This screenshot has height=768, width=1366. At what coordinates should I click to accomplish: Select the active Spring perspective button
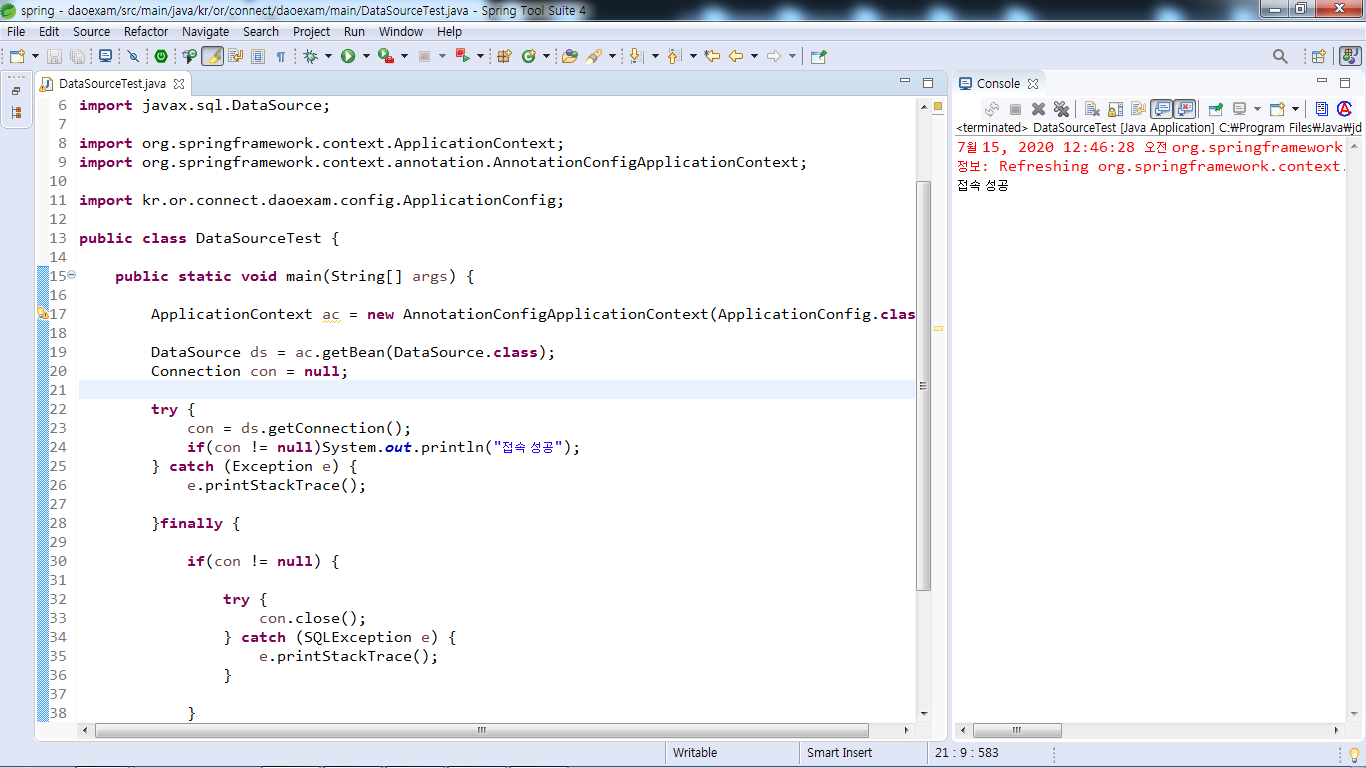tap(1350, 57)
